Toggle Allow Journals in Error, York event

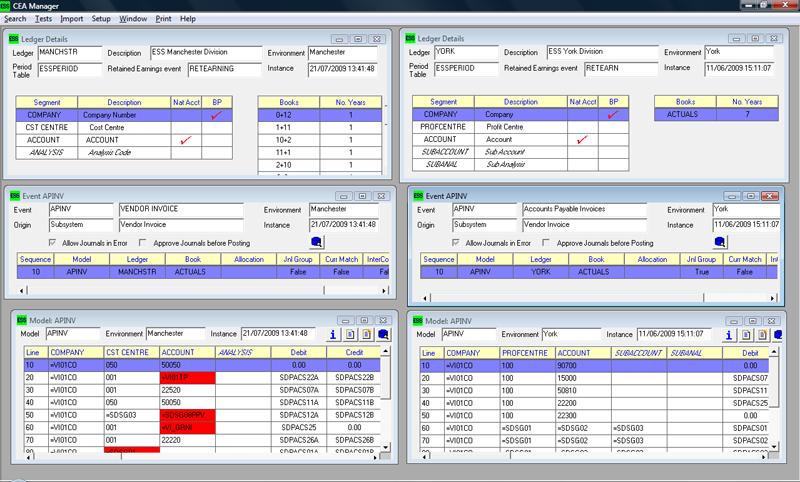456,243
